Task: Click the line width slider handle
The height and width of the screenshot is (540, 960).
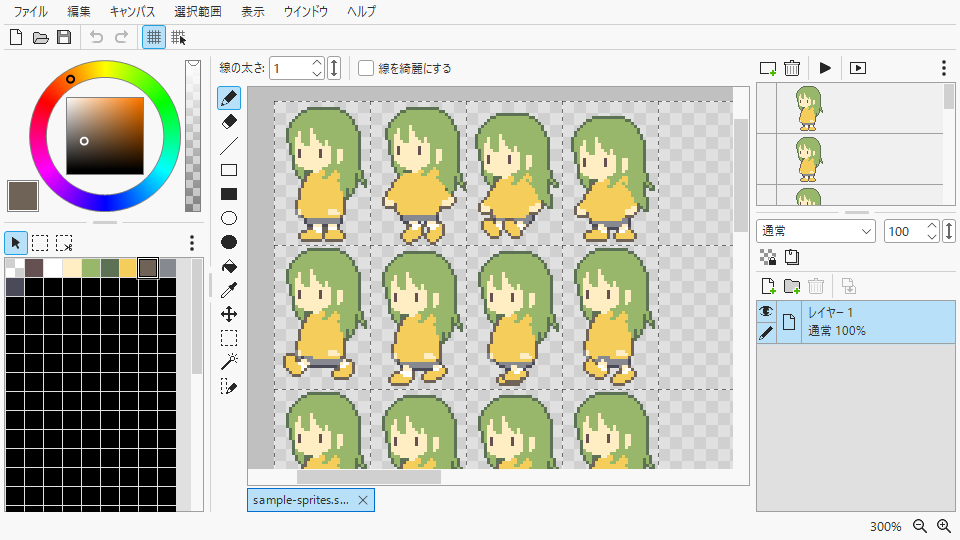Action: (x=334, y=68)
